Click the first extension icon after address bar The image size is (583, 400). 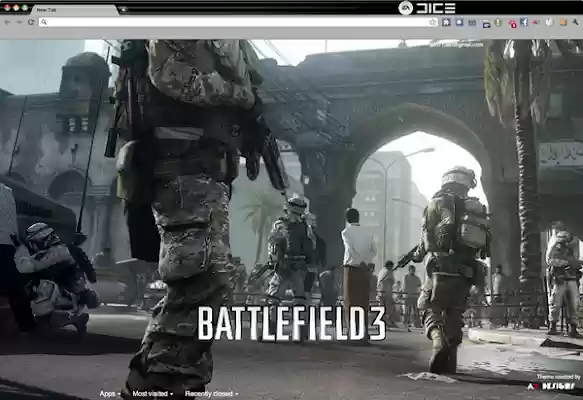447,22
